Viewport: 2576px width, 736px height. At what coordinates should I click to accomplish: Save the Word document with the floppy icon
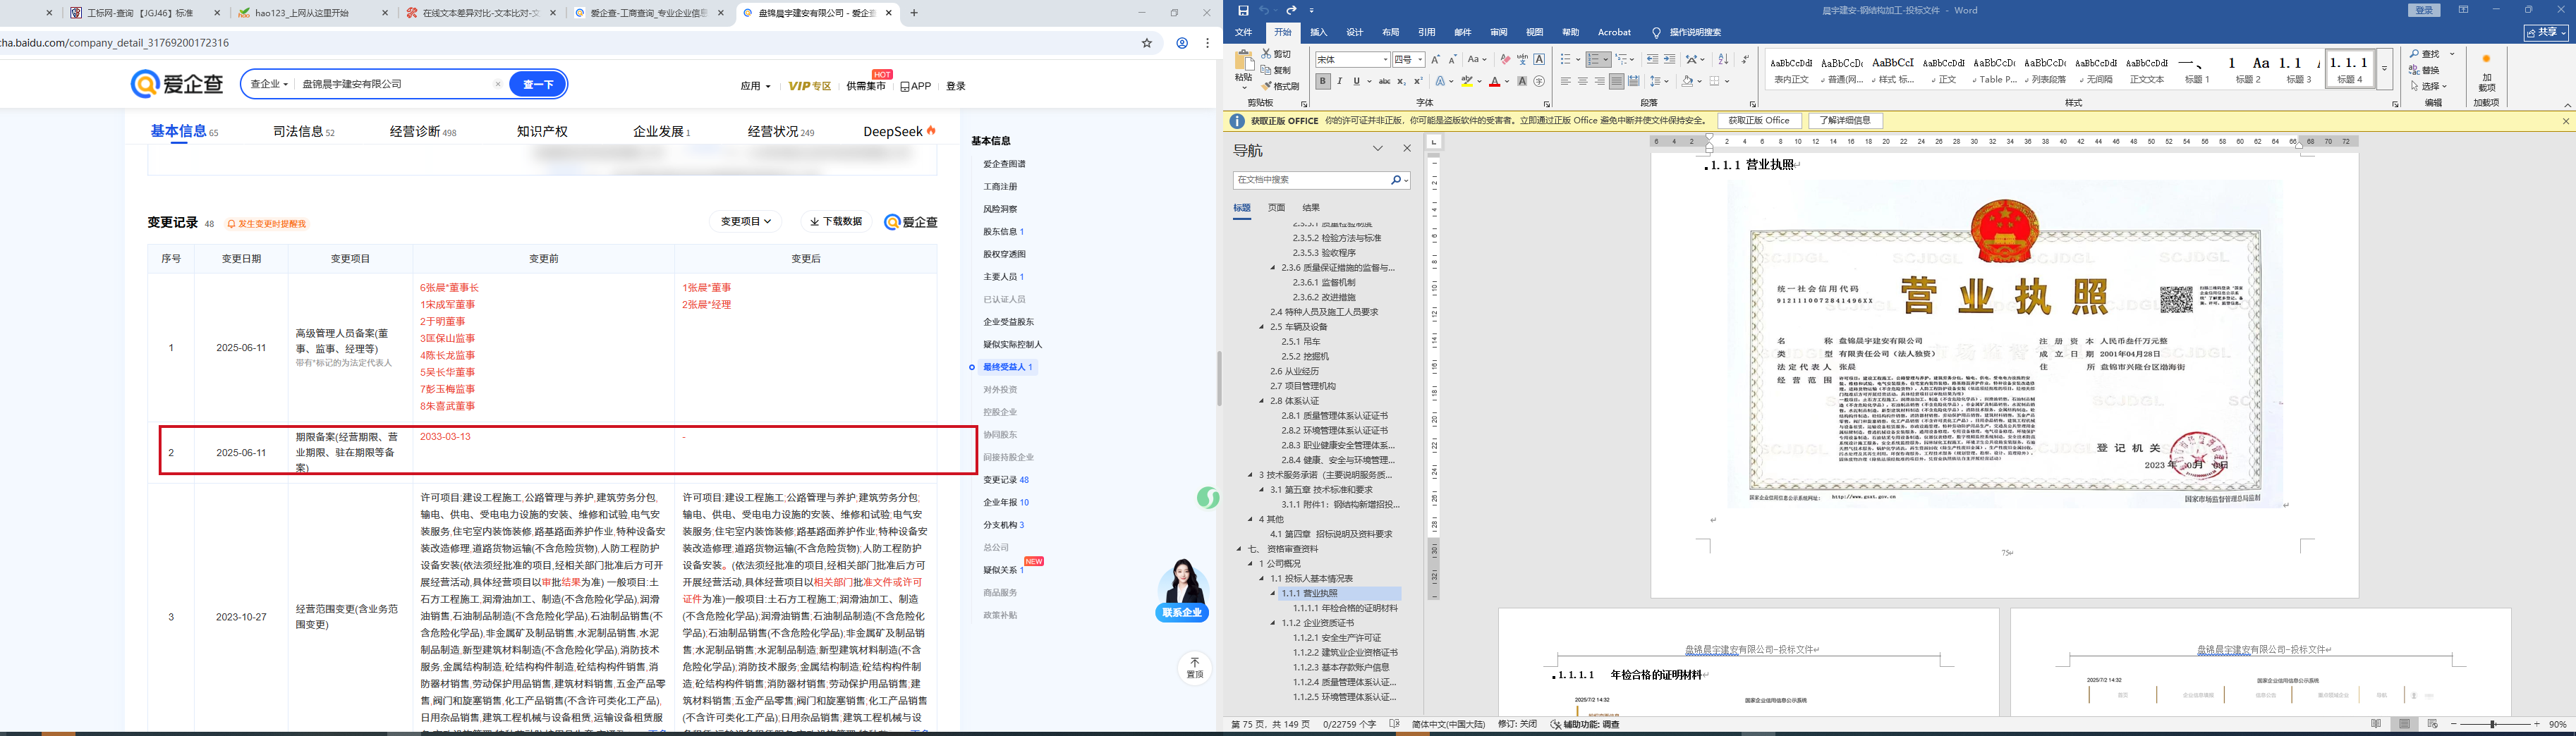[1243, 10]
